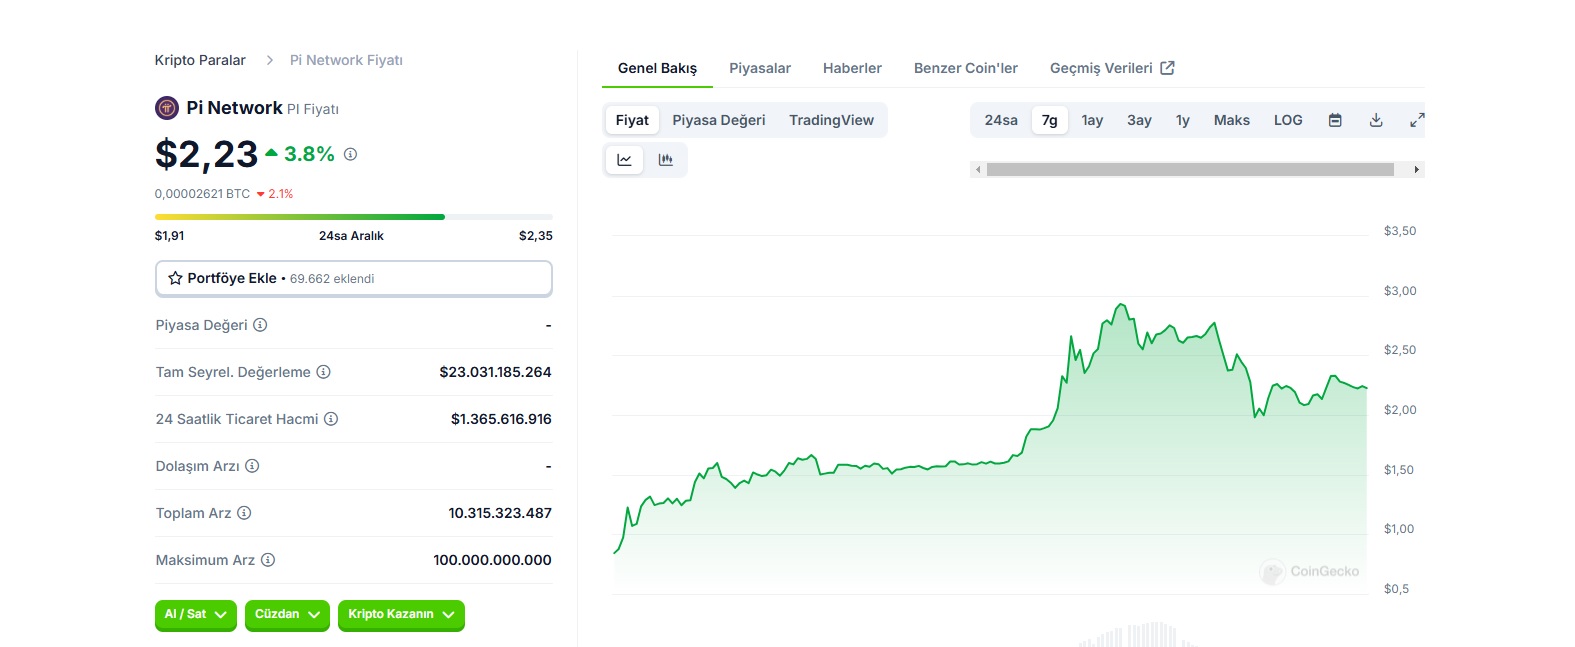Show info for Maksimum Arz

[x=268, y=560]
